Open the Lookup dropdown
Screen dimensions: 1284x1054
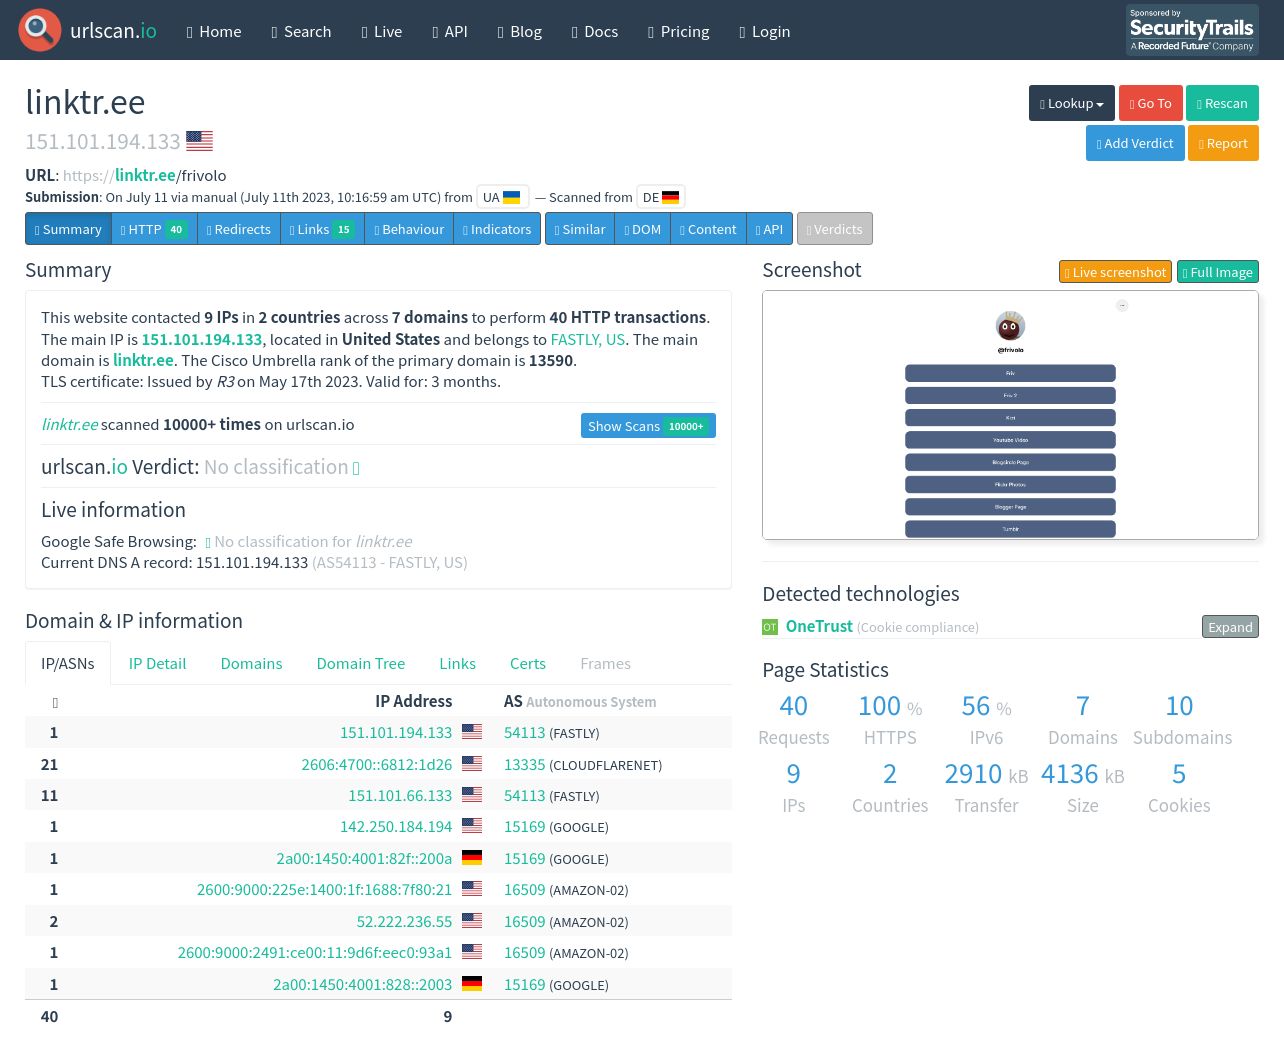click(x=1072, y=103)
